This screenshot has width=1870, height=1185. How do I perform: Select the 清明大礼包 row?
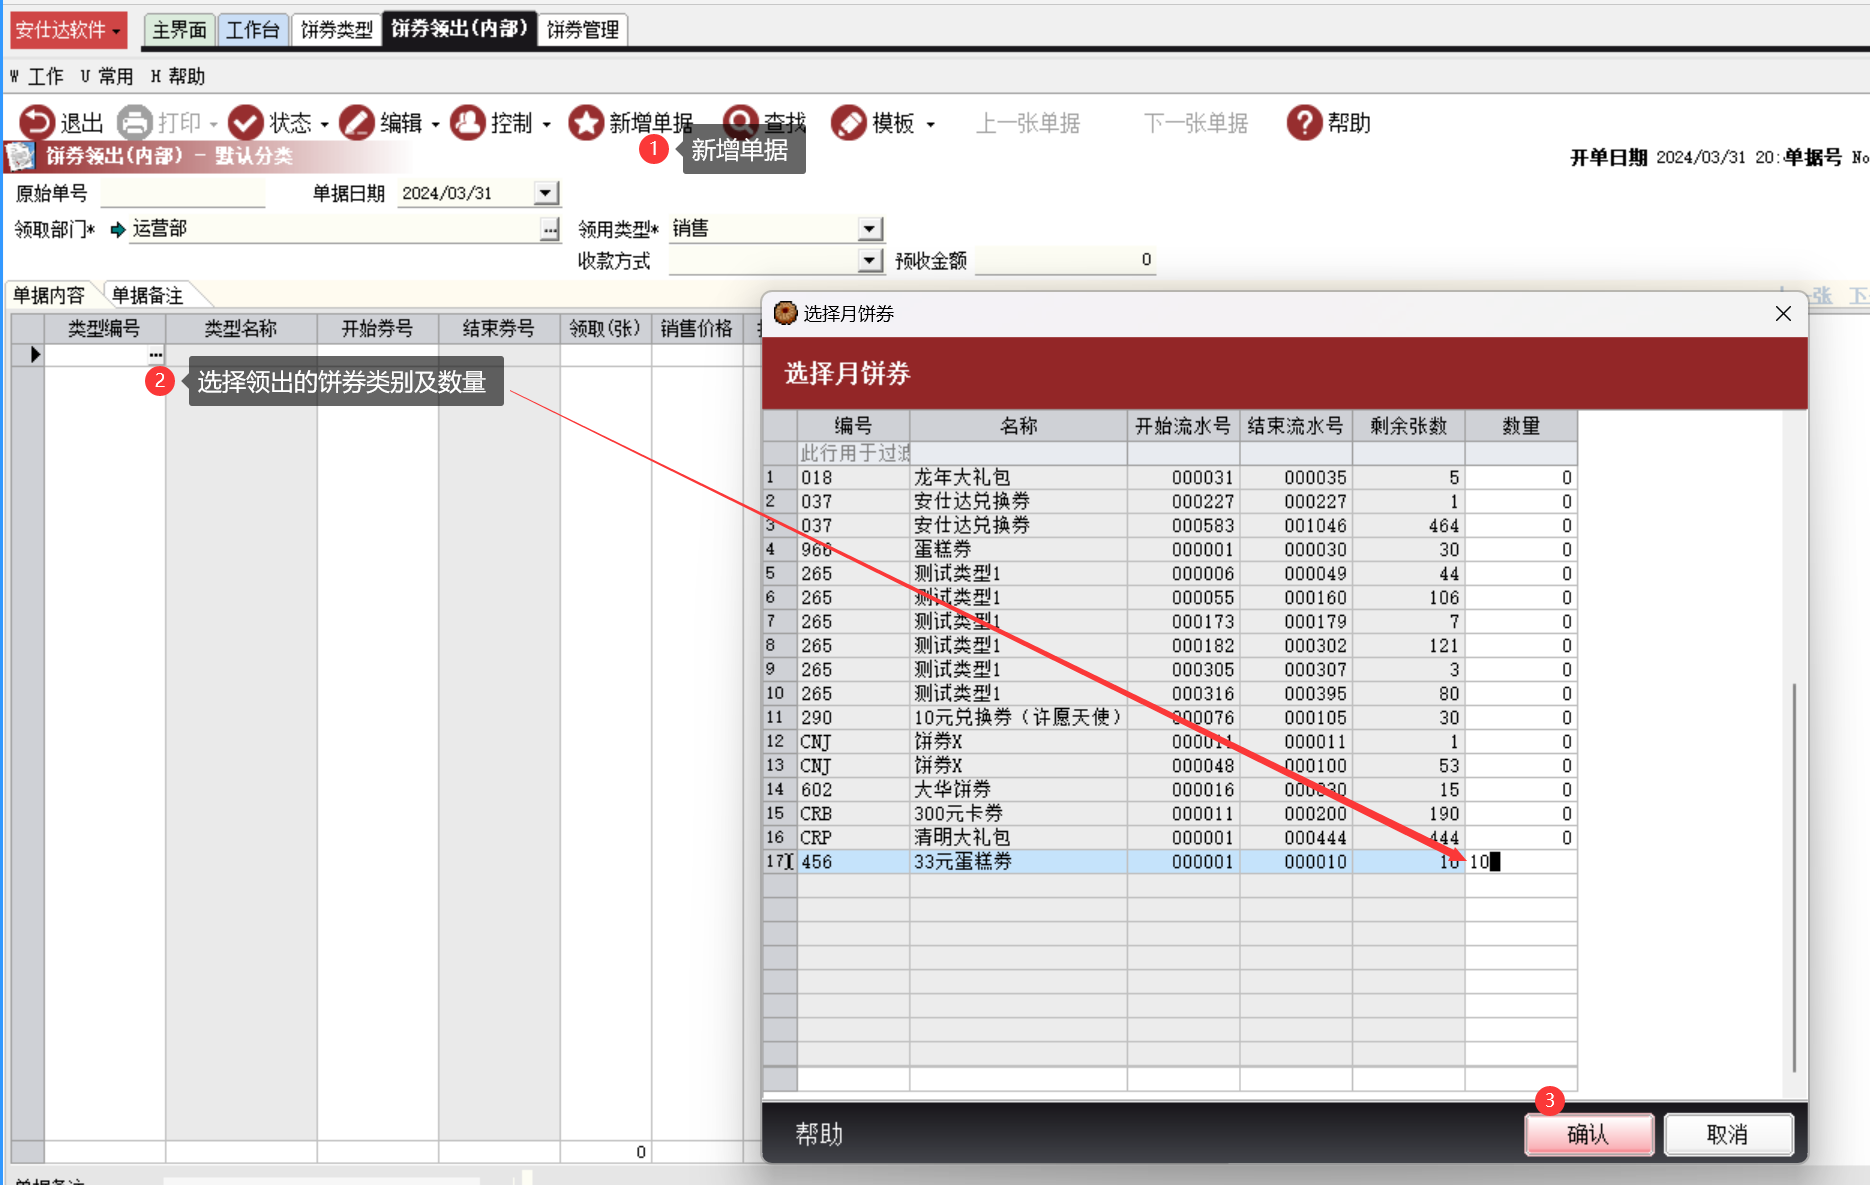coord(1170,838)
